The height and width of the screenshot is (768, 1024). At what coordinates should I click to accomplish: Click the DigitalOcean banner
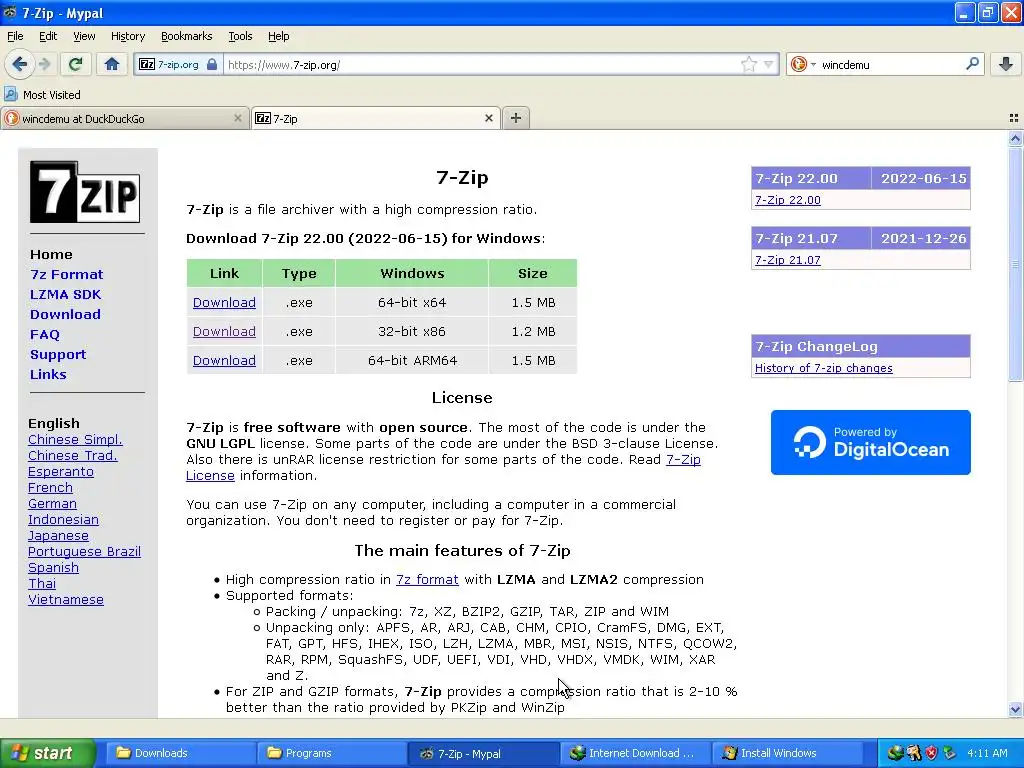click(x=871, y=442)
